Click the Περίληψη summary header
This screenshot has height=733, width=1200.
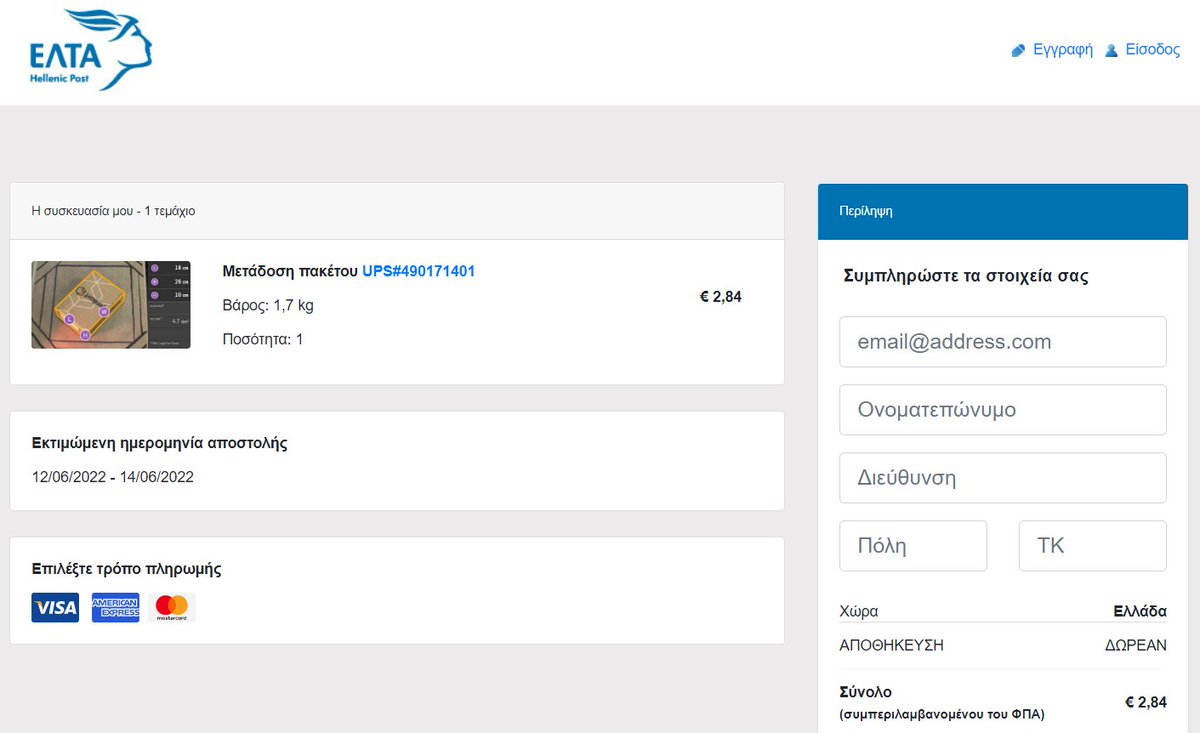1003,211
